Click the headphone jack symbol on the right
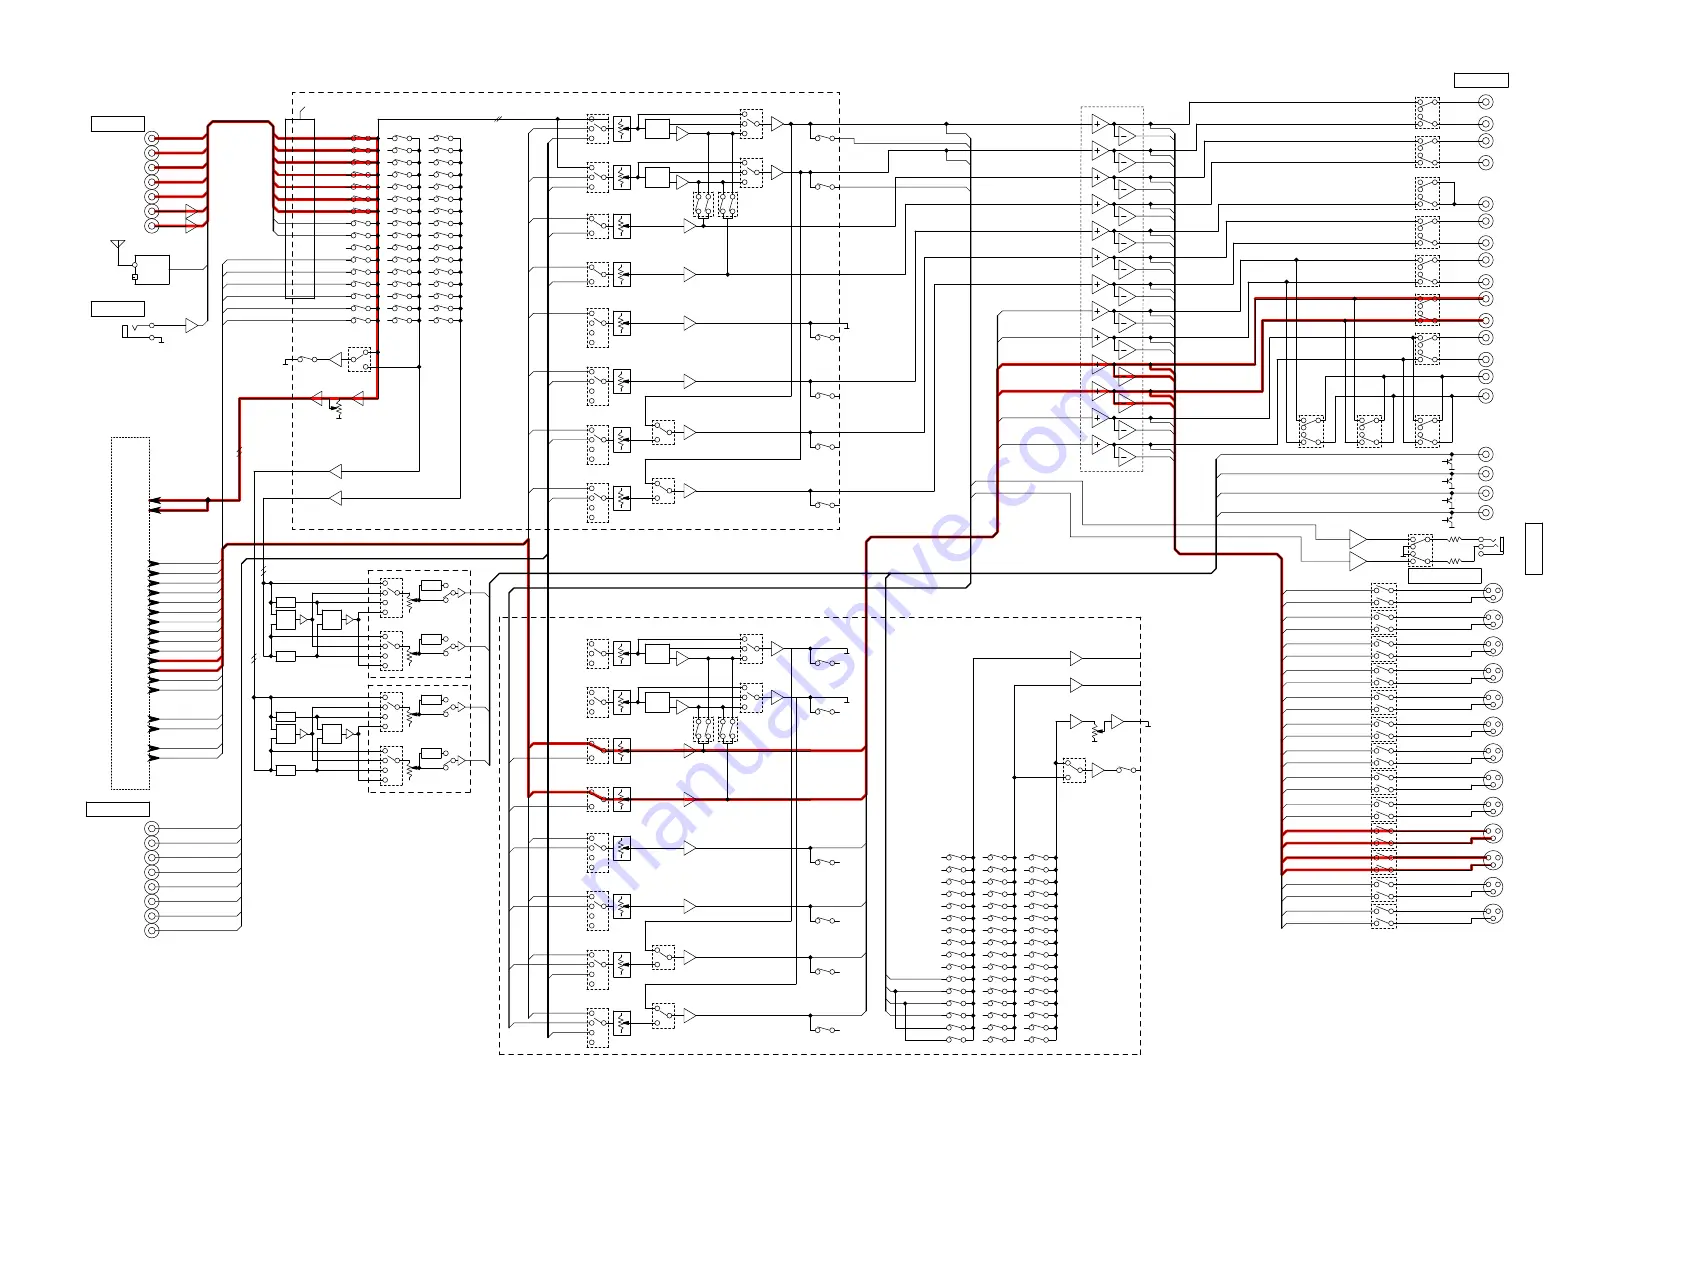 [x=1490, y=545]
